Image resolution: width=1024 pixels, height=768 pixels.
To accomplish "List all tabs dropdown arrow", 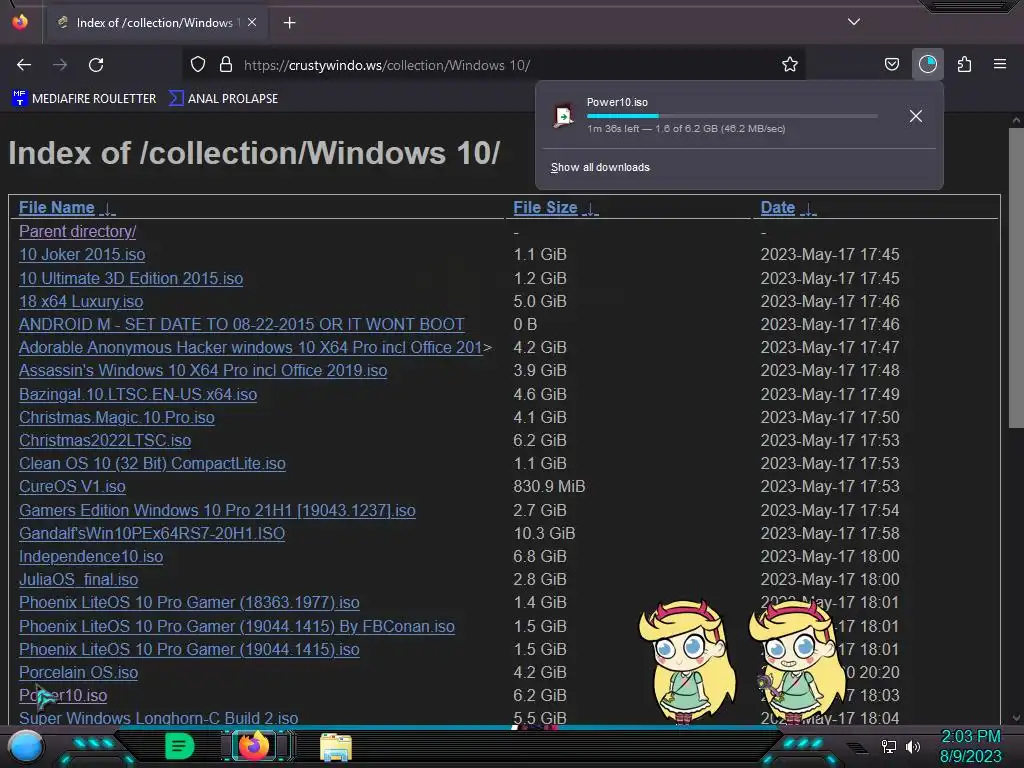I will tap(854, 22).
